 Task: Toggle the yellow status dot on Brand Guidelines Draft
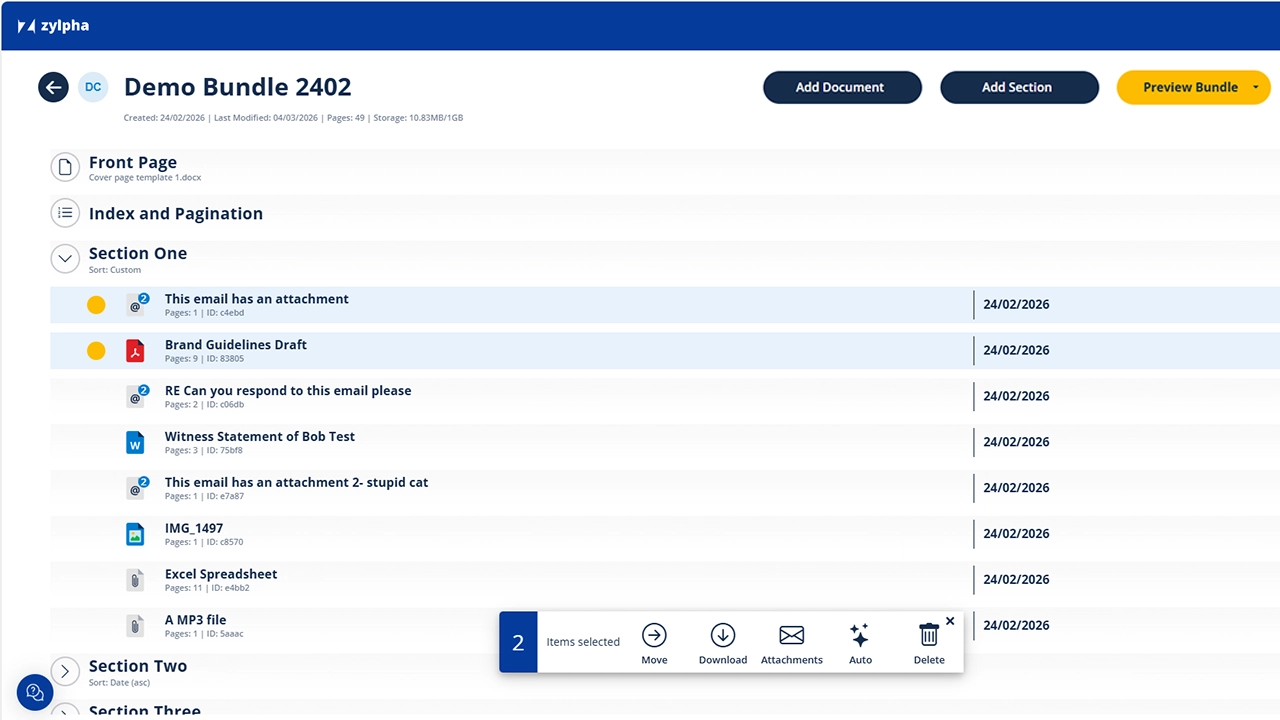pos(96,350)
